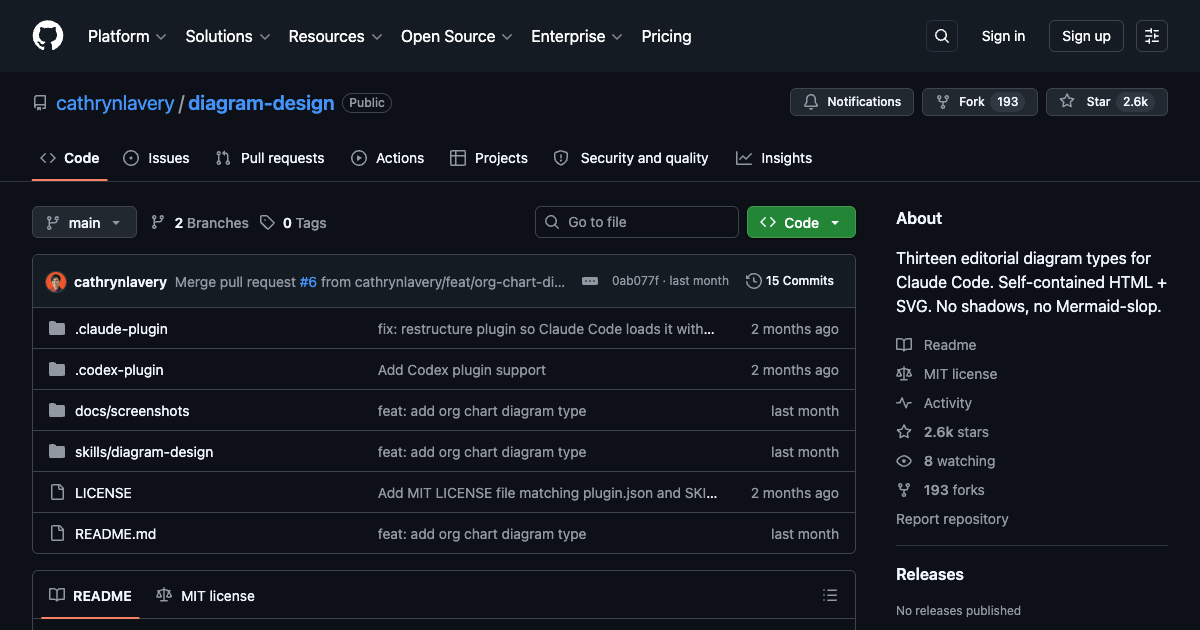
Task: Click the Notifications bell button
Action: tap(852, 102)
